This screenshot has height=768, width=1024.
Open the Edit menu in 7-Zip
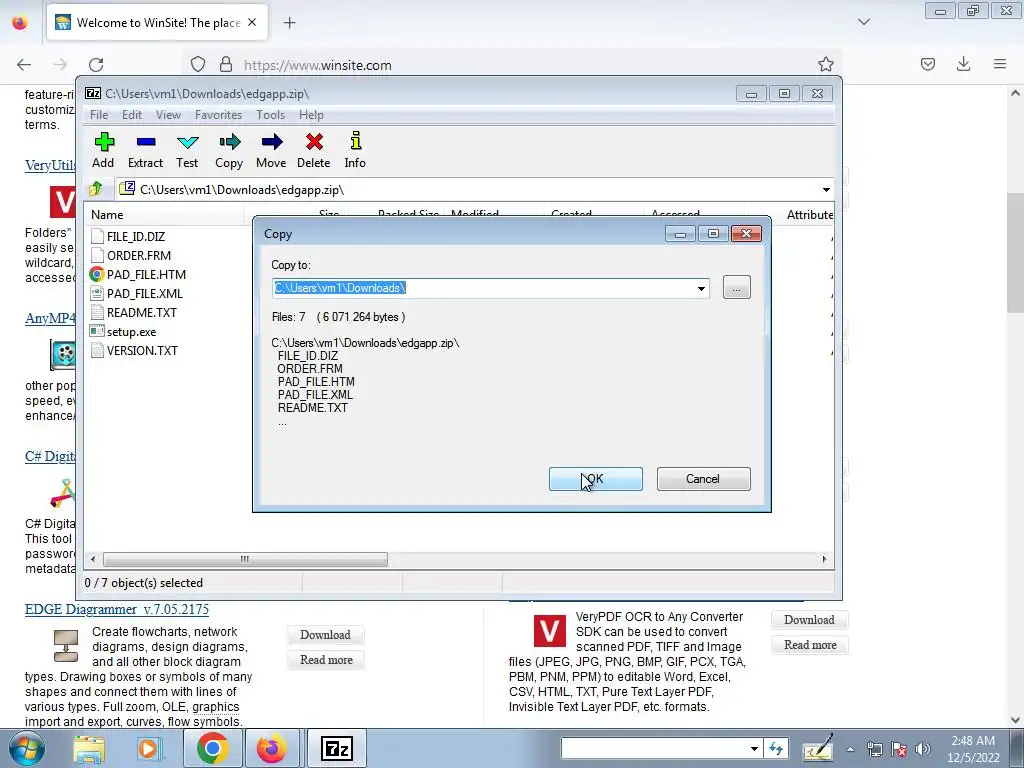click(132, 115)
